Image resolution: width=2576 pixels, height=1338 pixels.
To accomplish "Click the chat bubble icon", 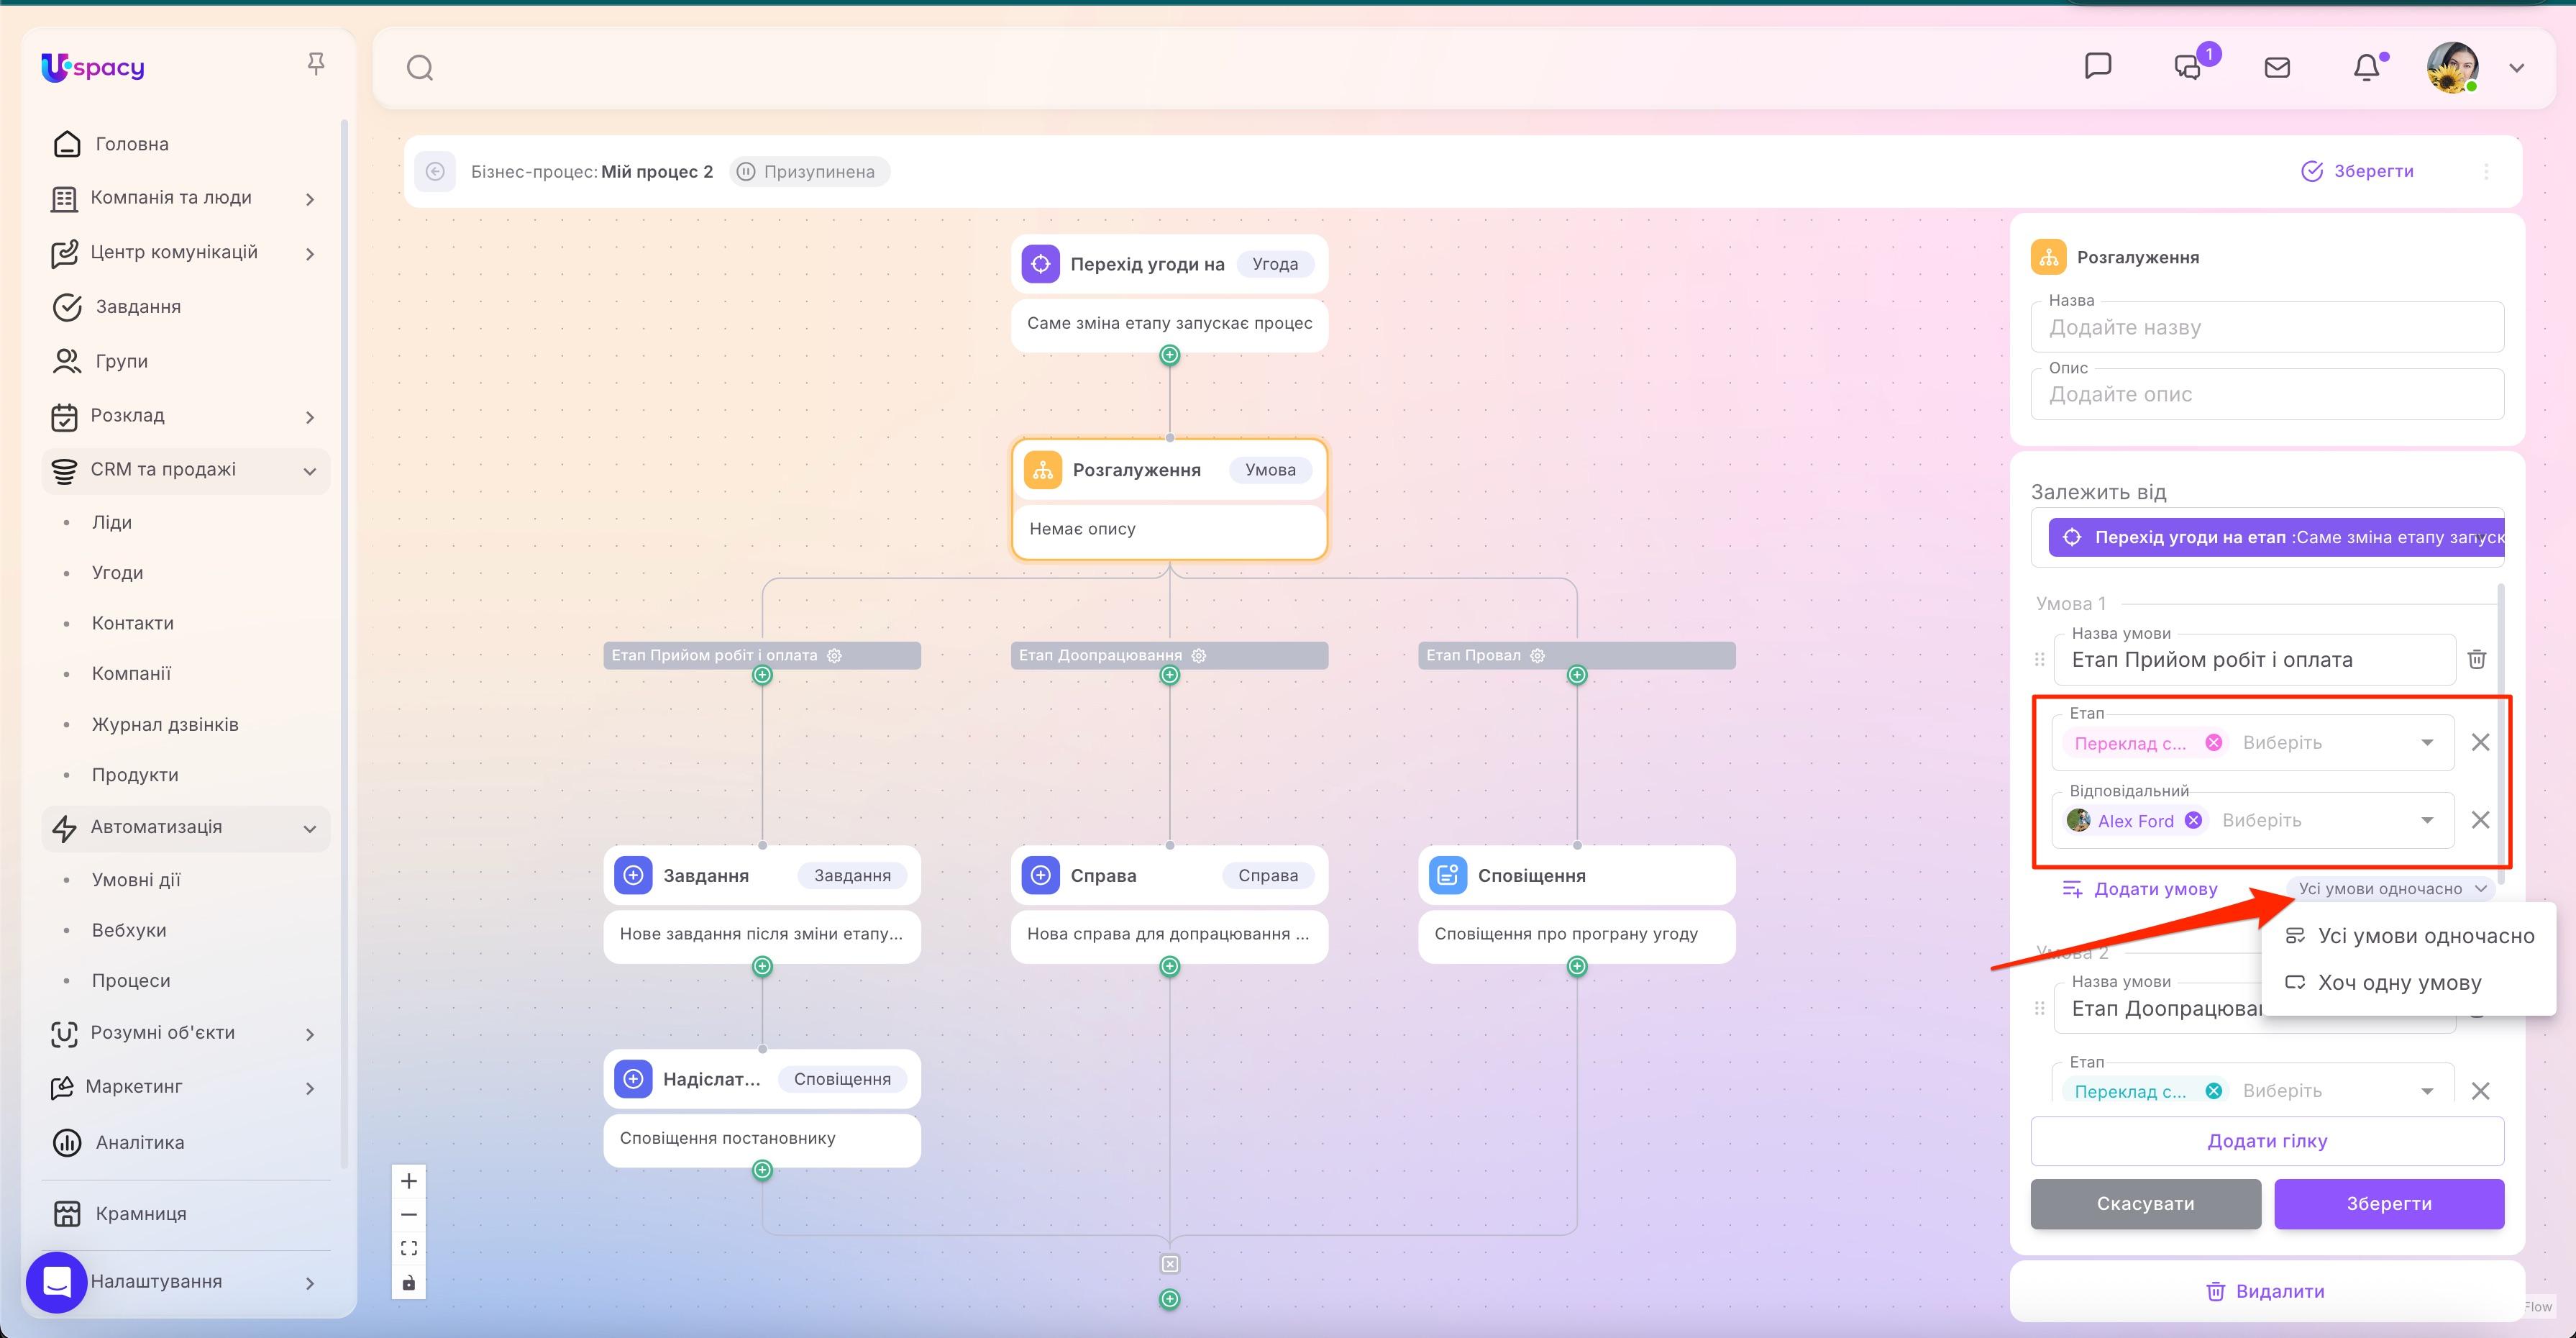I will [x=2098, y=67].
